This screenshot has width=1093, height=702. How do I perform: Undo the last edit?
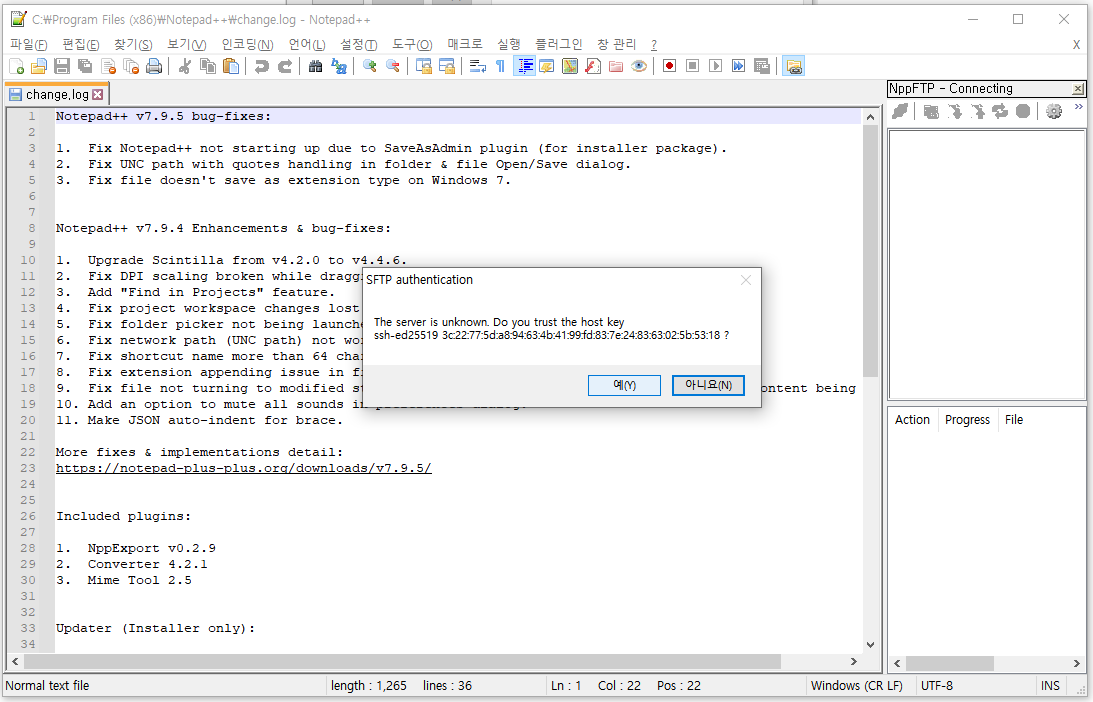click(x=261, y=66)
